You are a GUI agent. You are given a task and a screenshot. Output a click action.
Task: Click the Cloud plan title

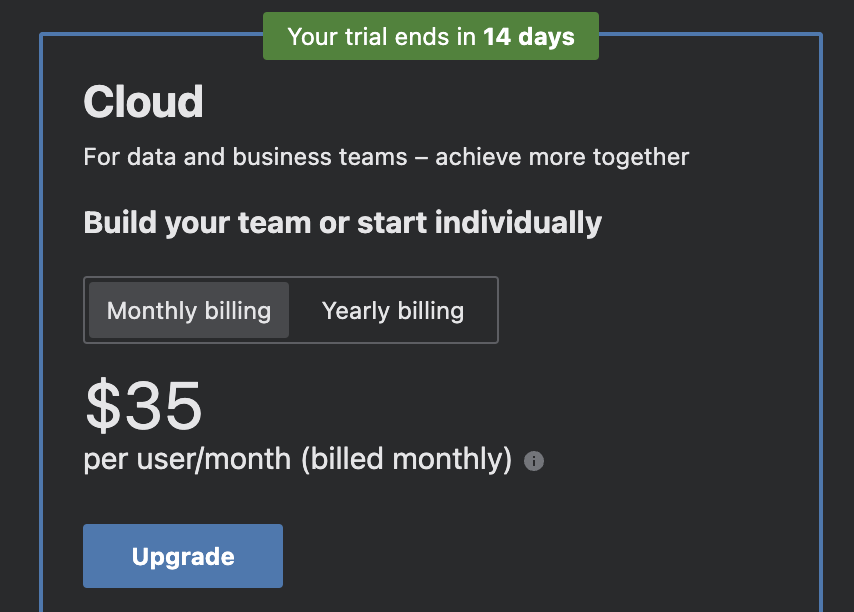(x=143, y=100)
